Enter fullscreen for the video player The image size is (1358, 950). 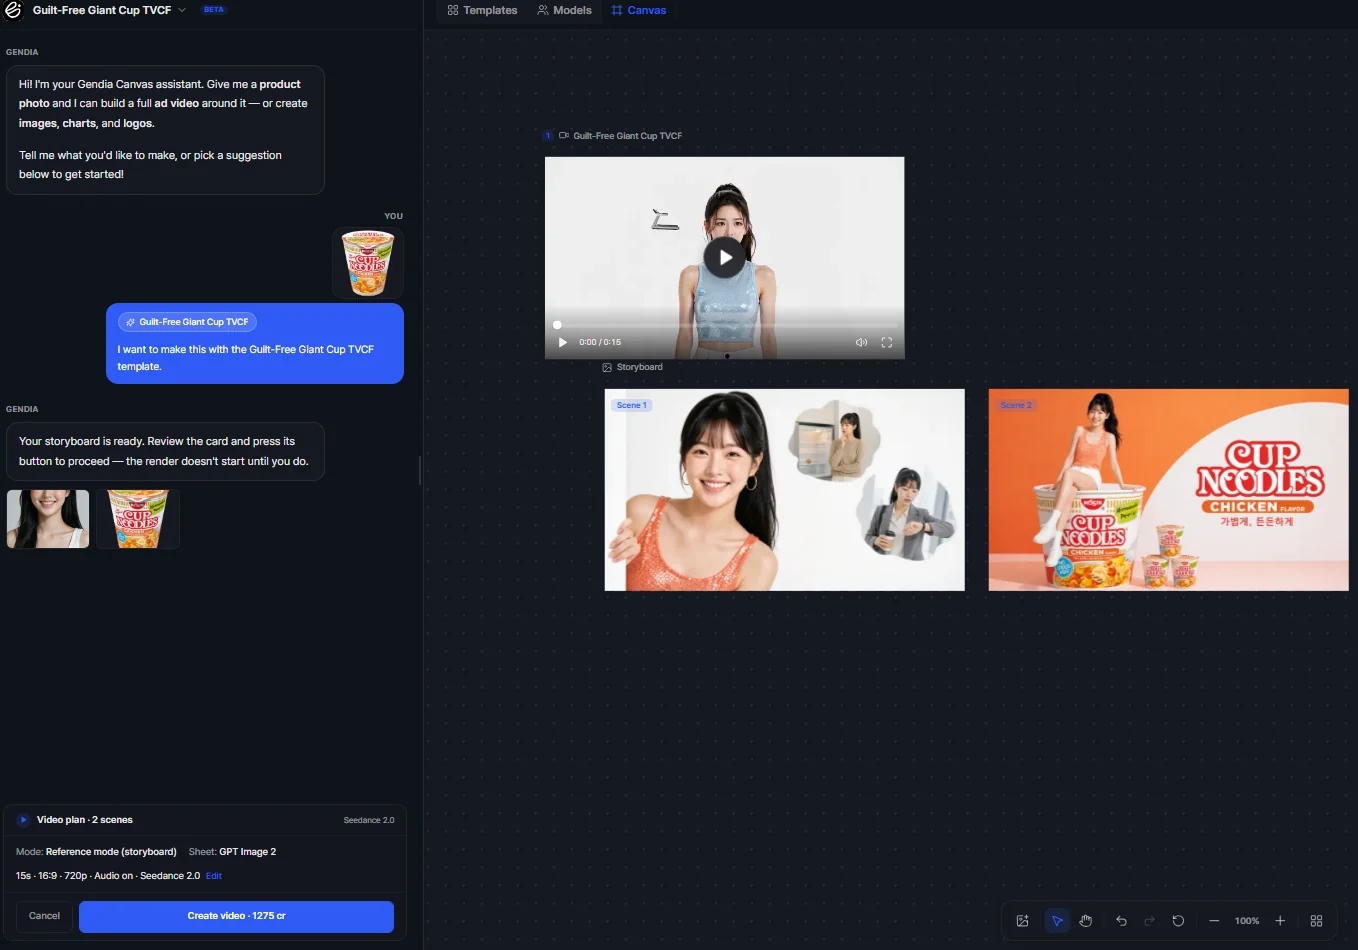[886, 342]
